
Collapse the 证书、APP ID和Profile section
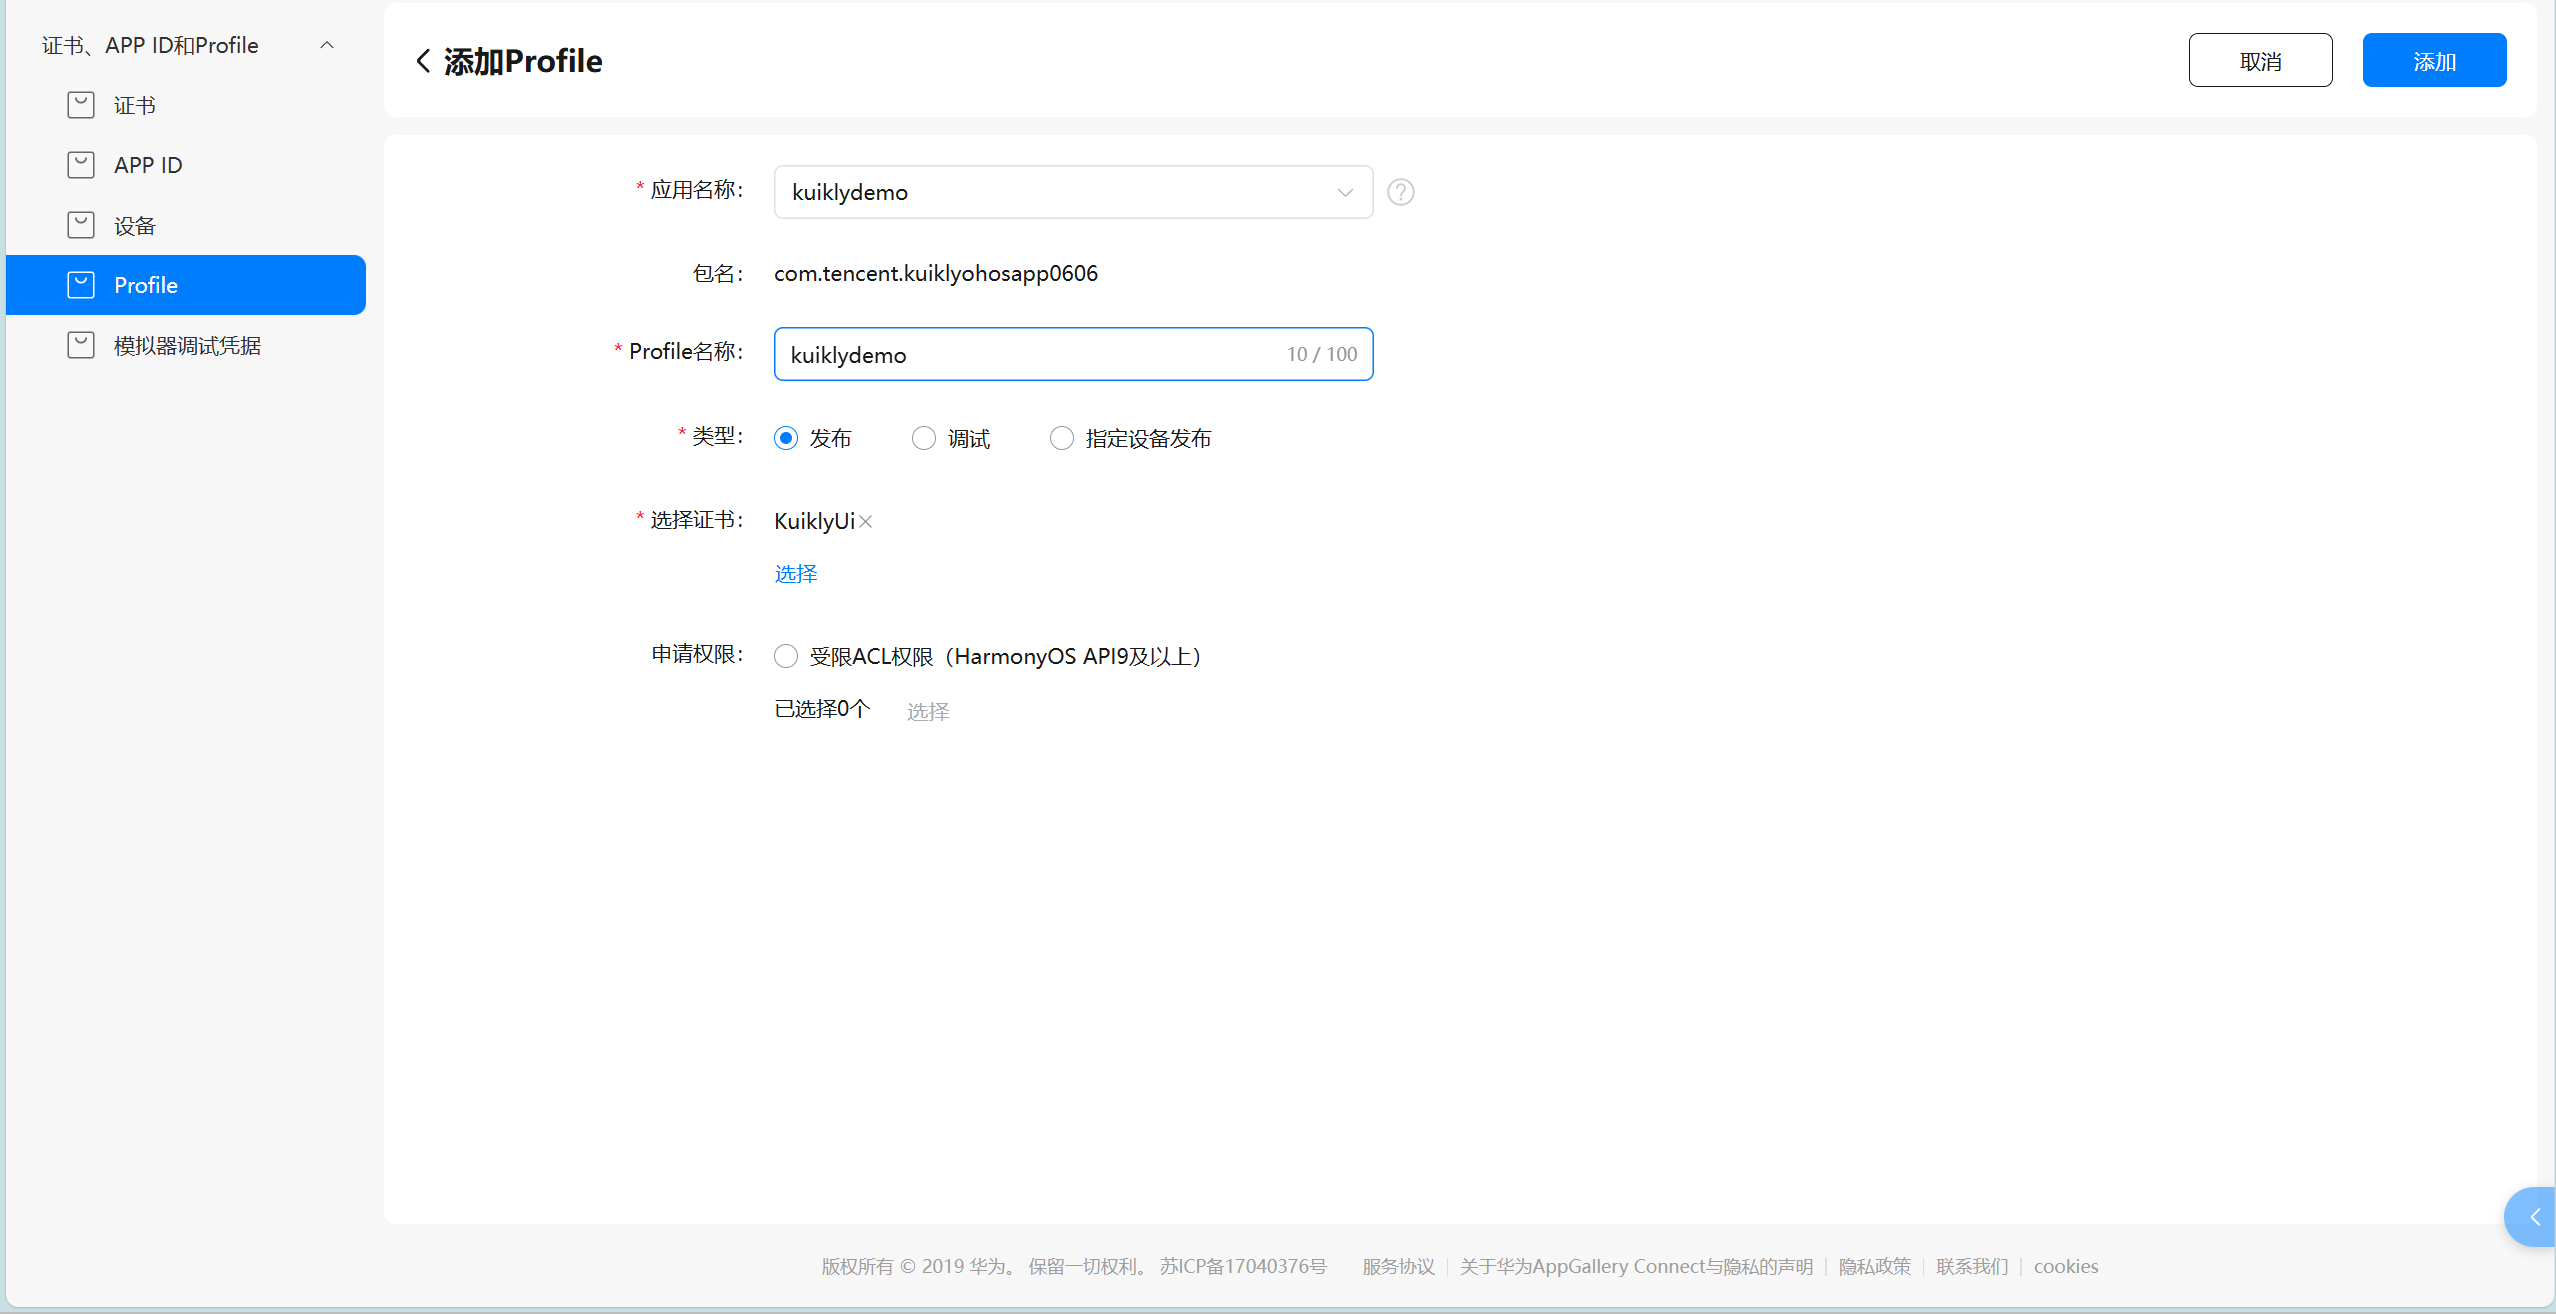click(x=327, y=45)
